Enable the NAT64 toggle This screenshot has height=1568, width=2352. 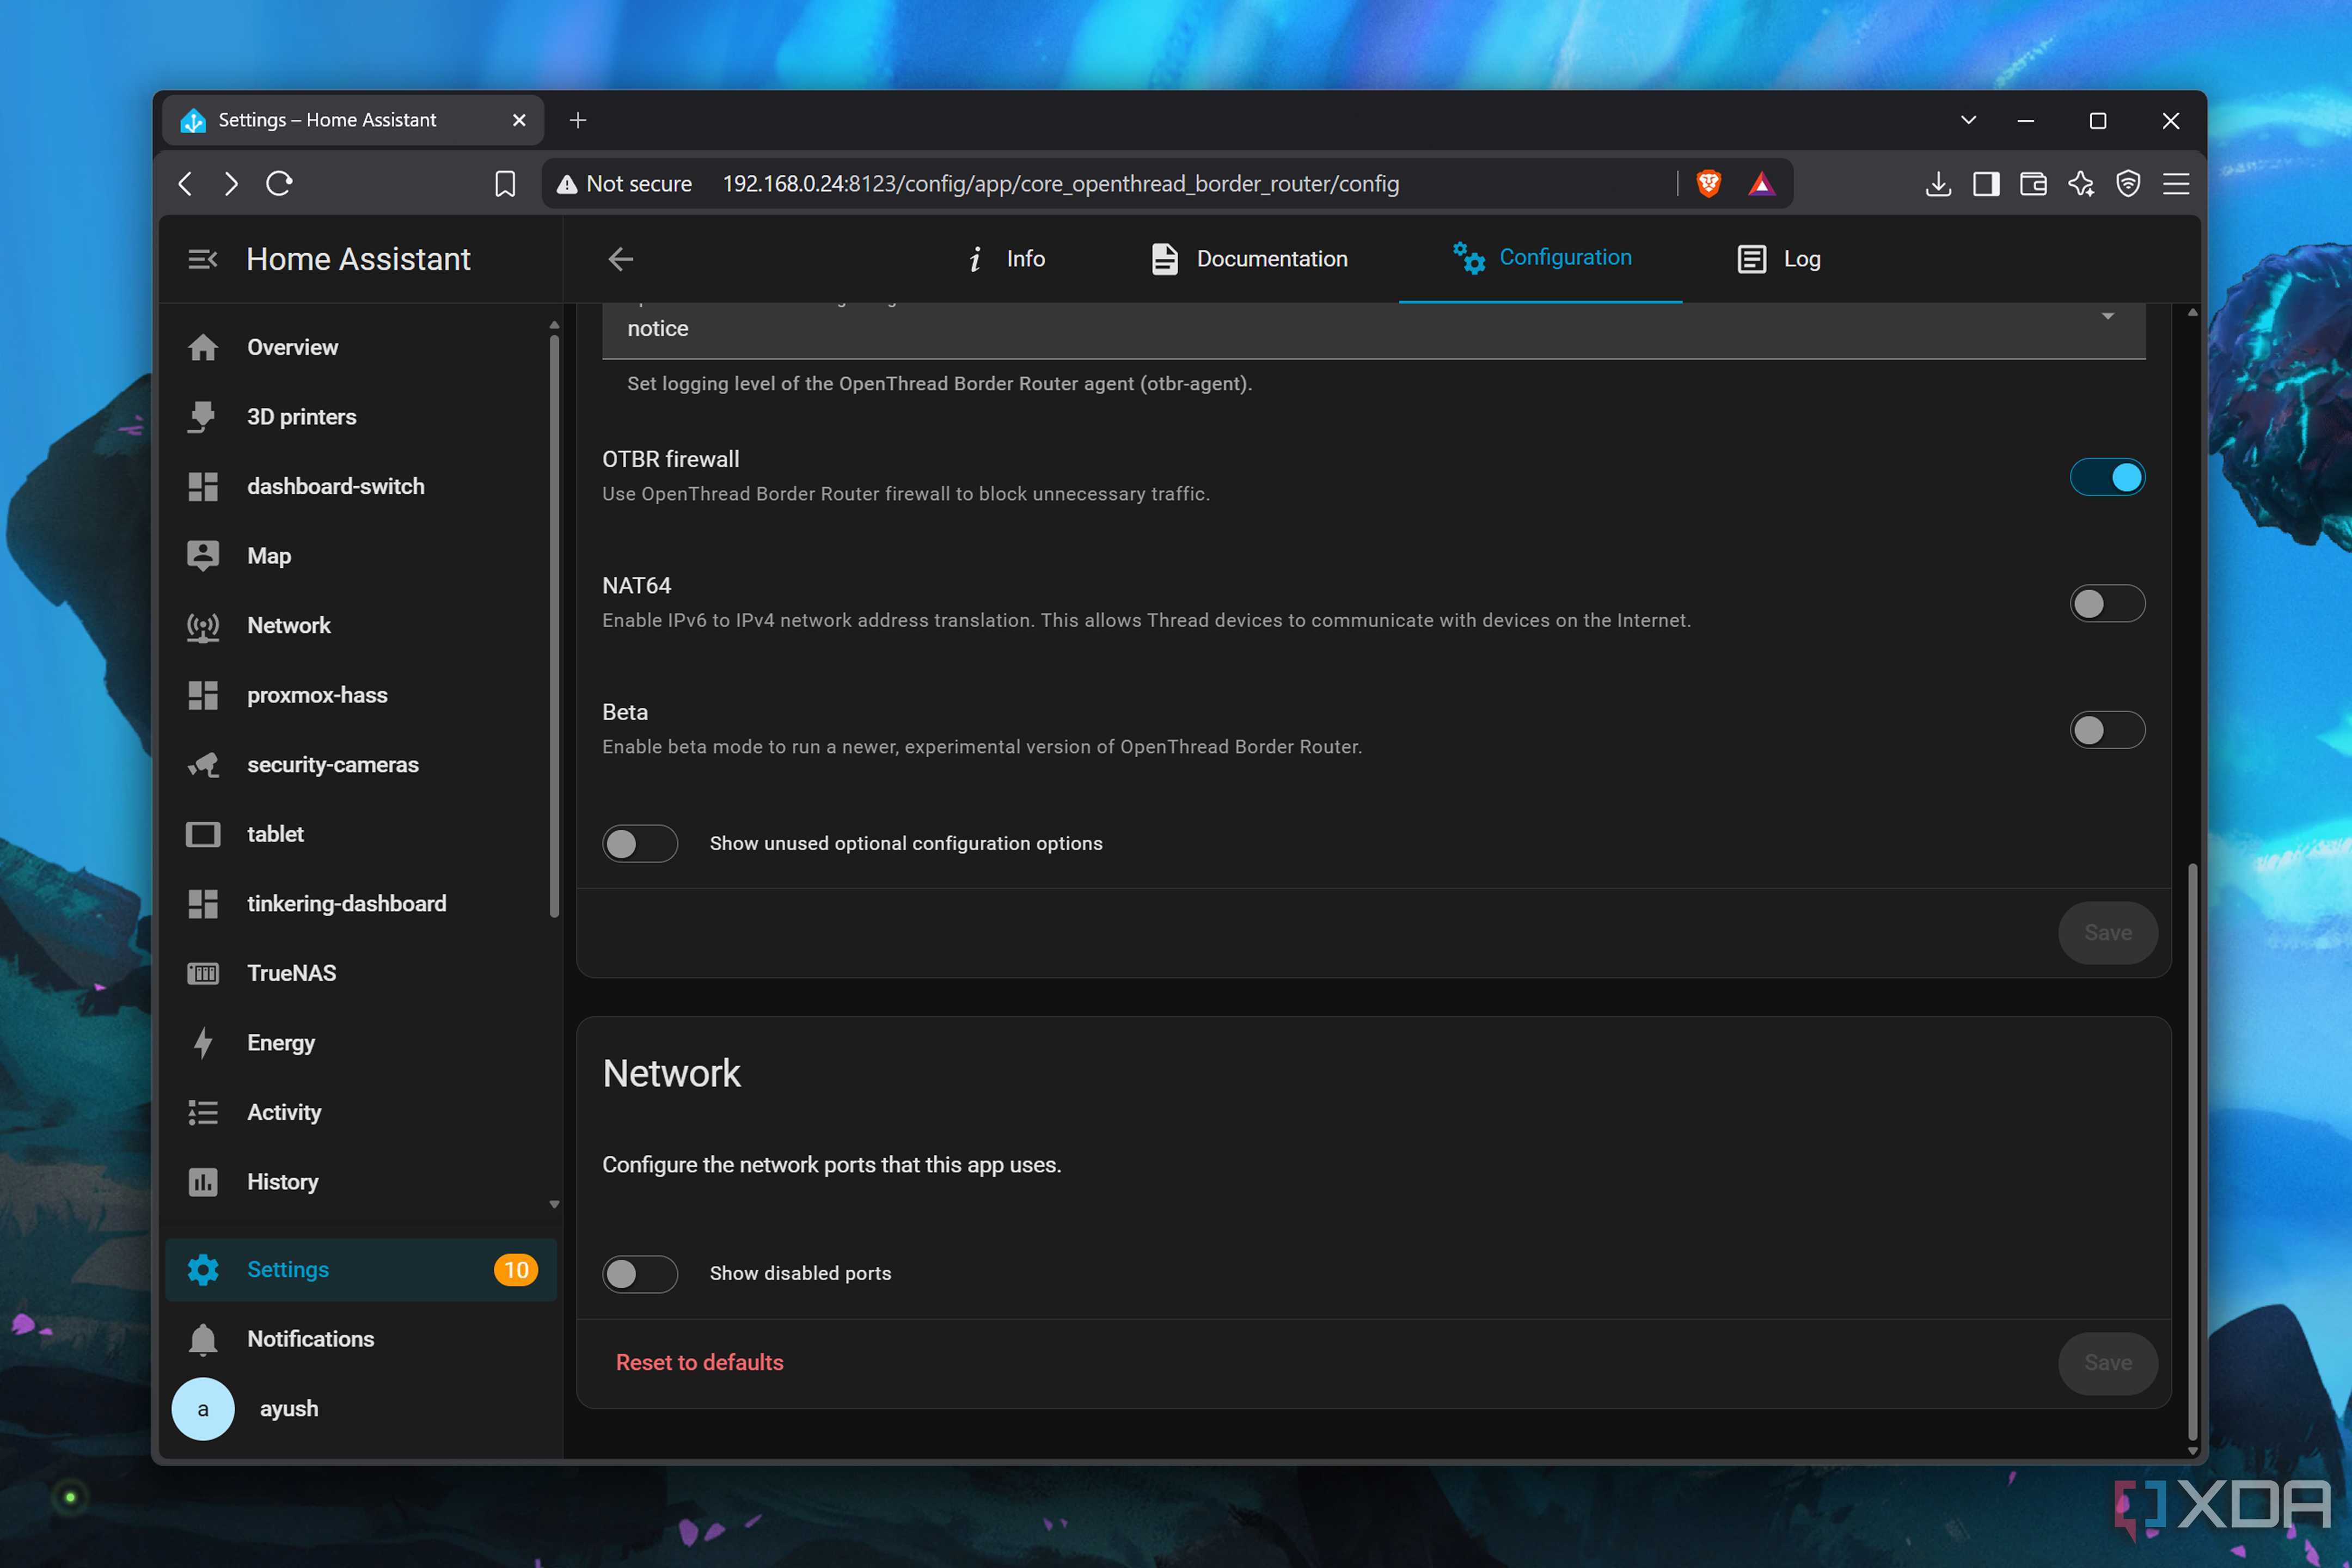pyautogui.click(x=2107, y=604)
